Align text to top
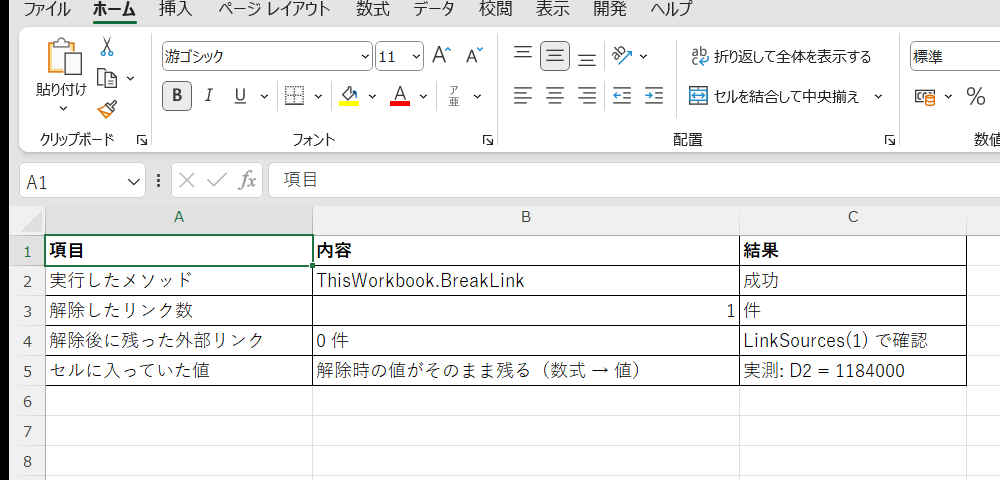 523,55
